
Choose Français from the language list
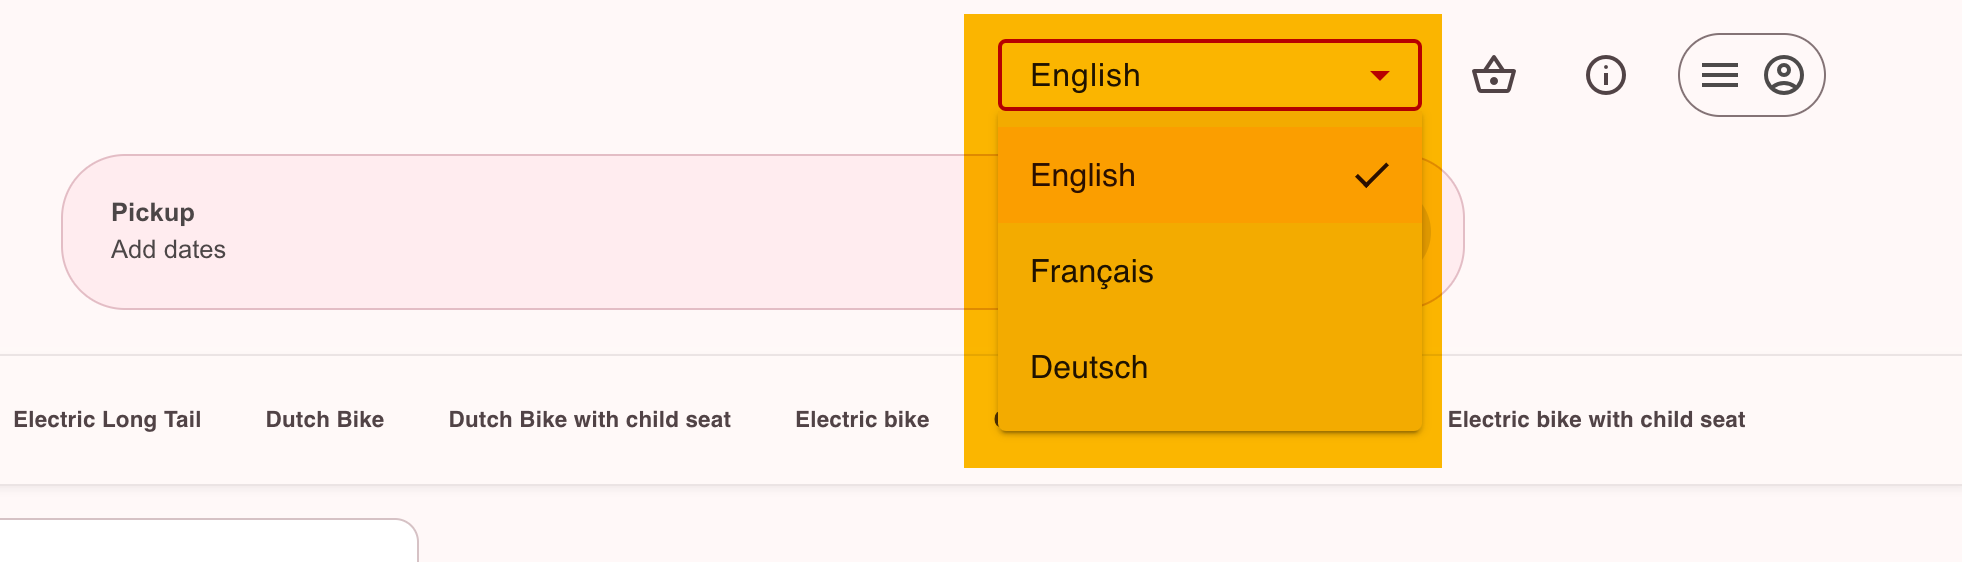tap(1092, 272)
